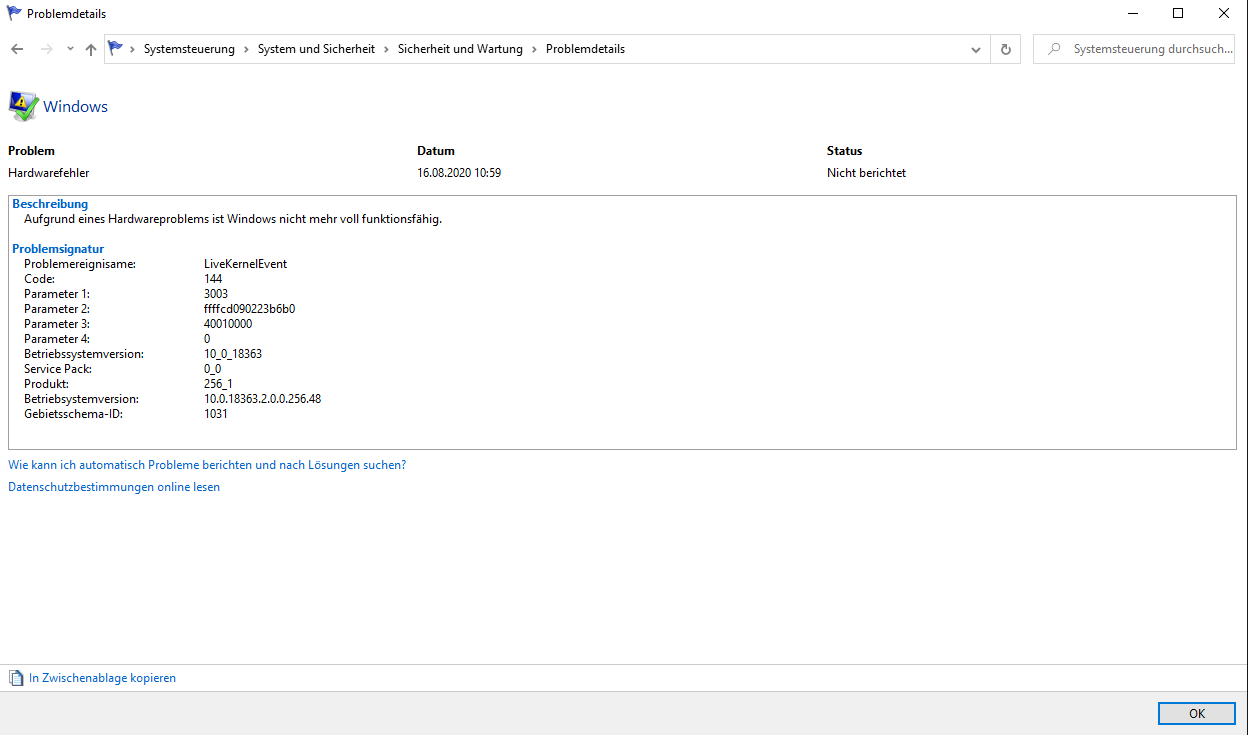Open Sicherheit und Wartung breadcrumb
Viewport: 1248px width, 735px height.
[460, 49]
